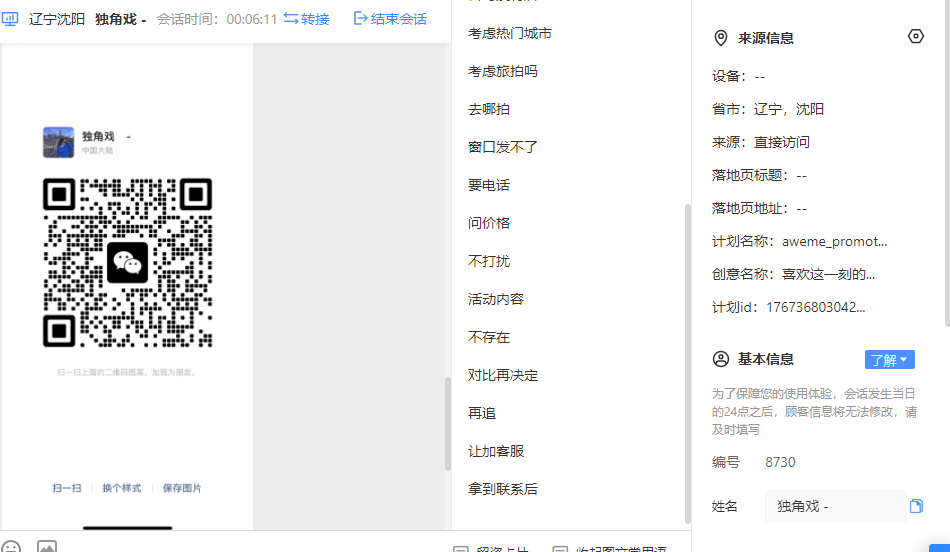Viewport: 950px width, 552px height.
Task: Click the 来源信息 location pin icon
Action: pyautogui.click(x=720, y=38)
